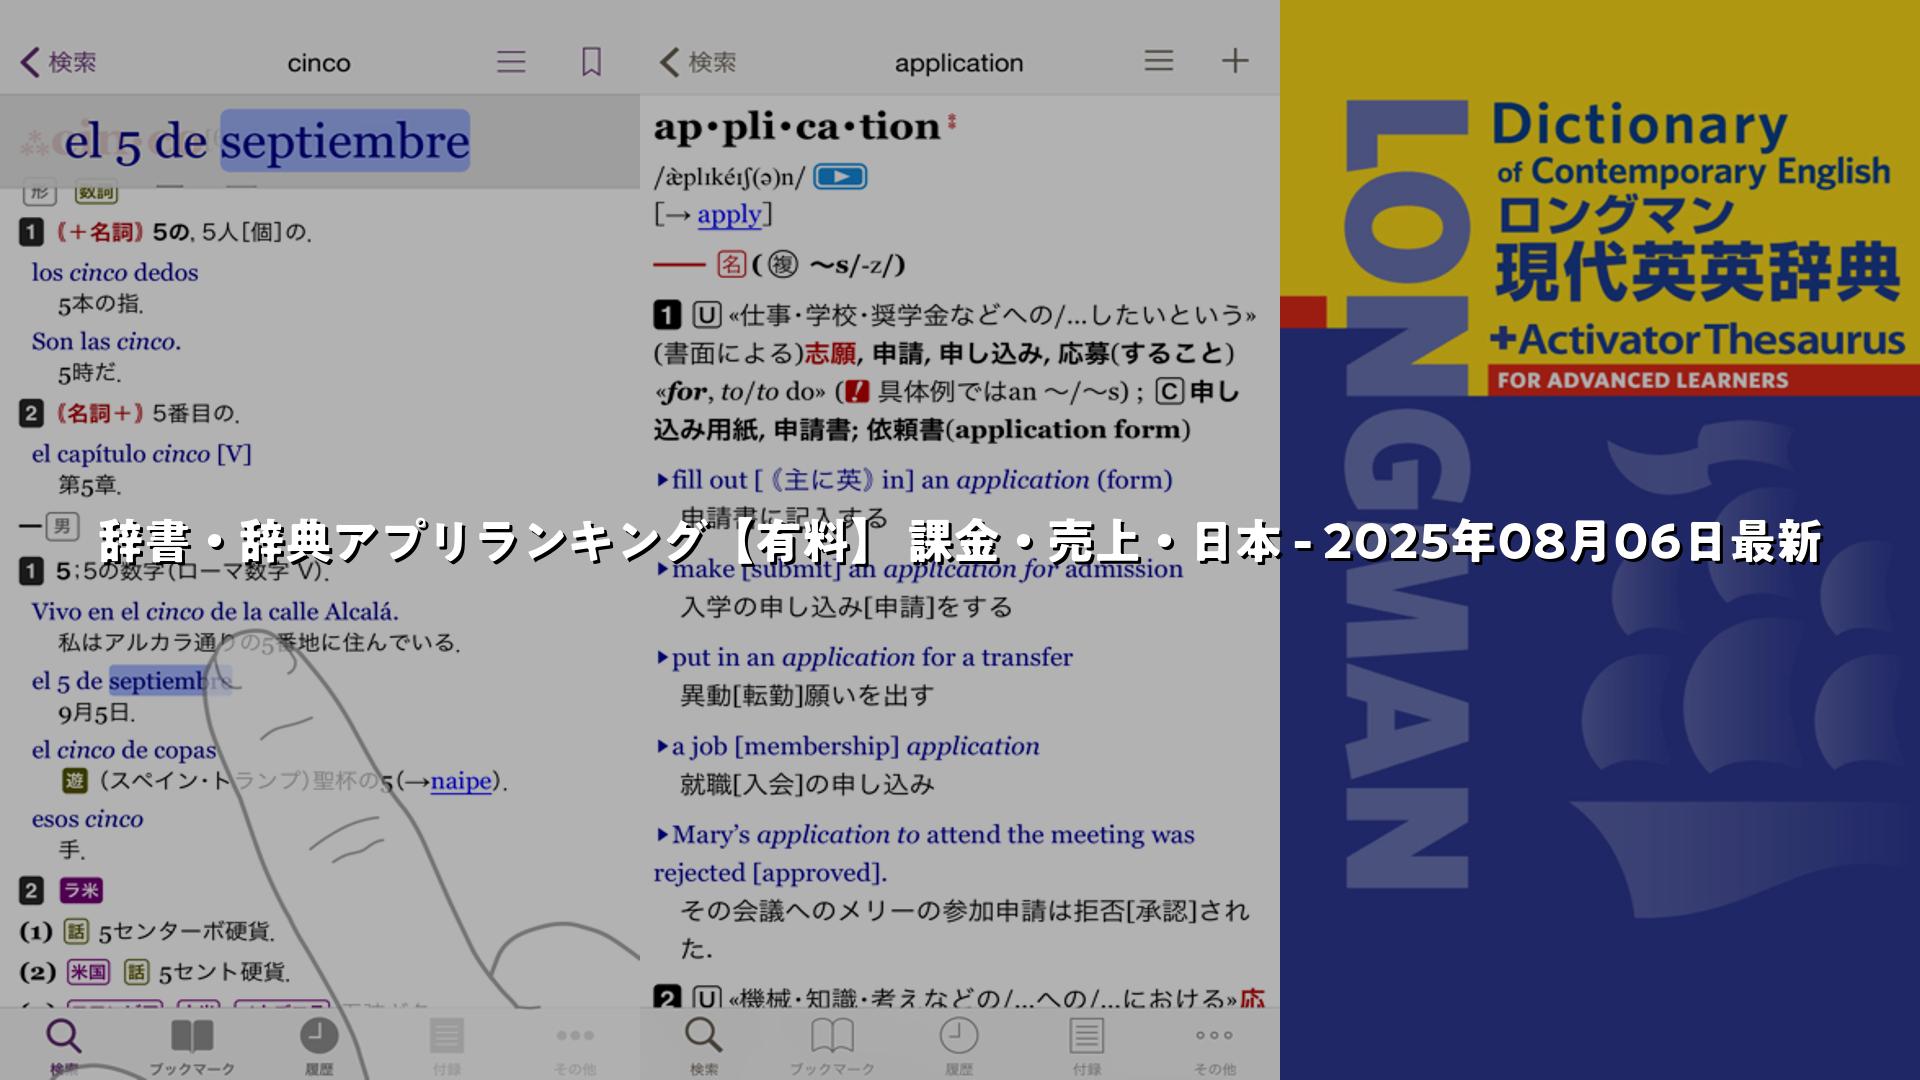Select 履歴 tab in application panel
This screenshot has height=1080, width=1920.
pyautogui.click(x=958, y=1046)
